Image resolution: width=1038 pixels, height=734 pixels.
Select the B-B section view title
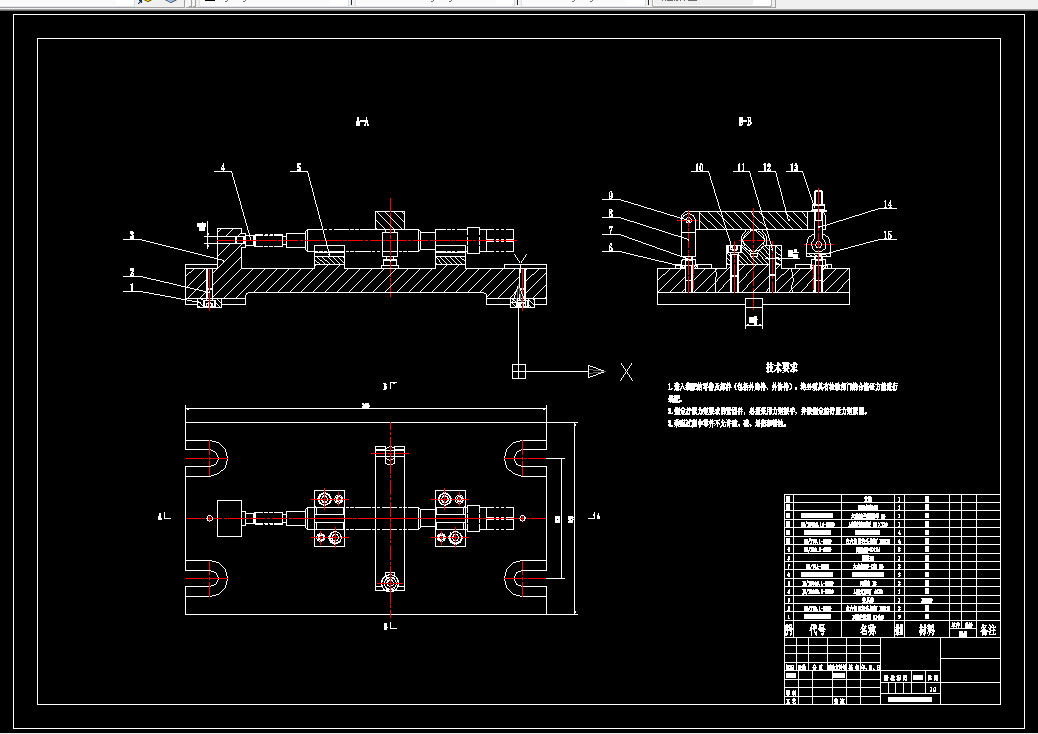(x=745, y=121)
